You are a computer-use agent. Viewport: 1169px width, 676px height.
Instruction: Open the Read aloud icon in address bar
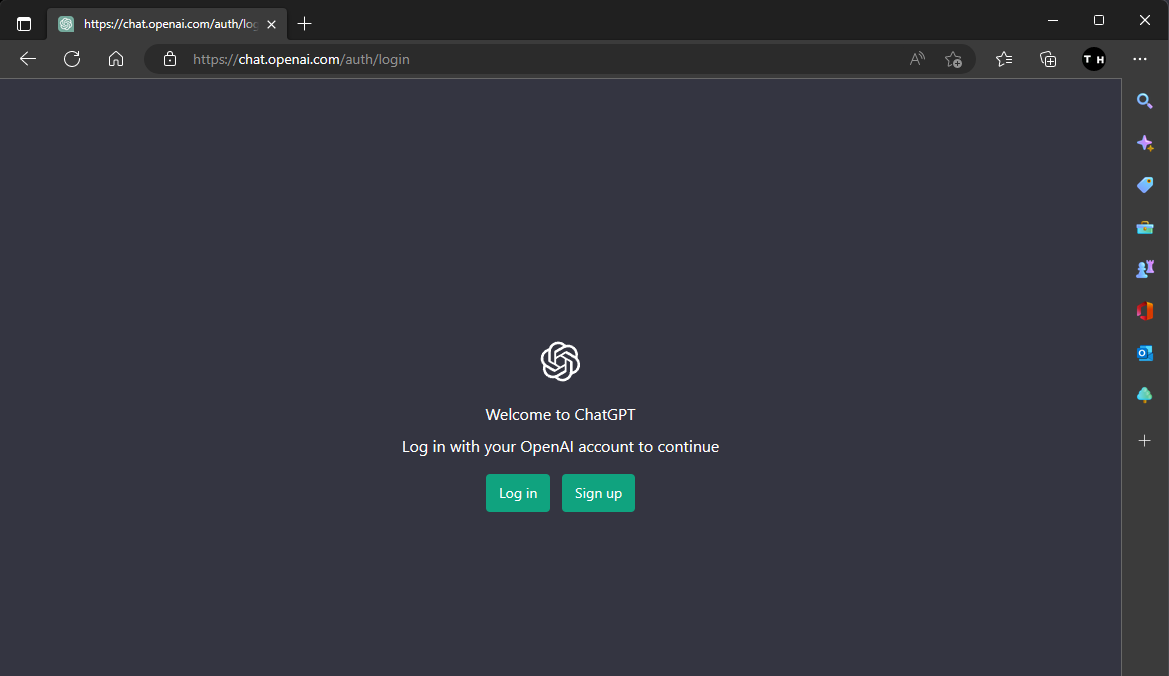click(917, 59)
